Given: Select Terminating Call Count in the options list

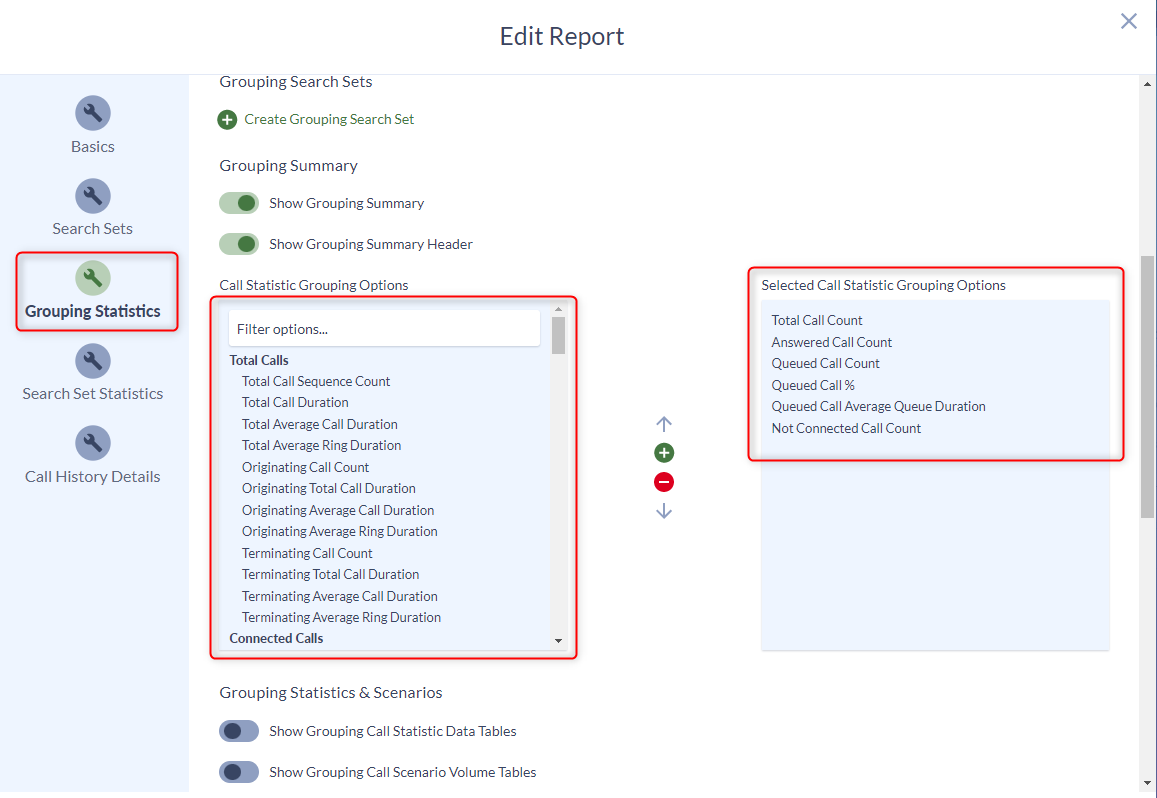Looking at the screenshot, I should 307,552.
